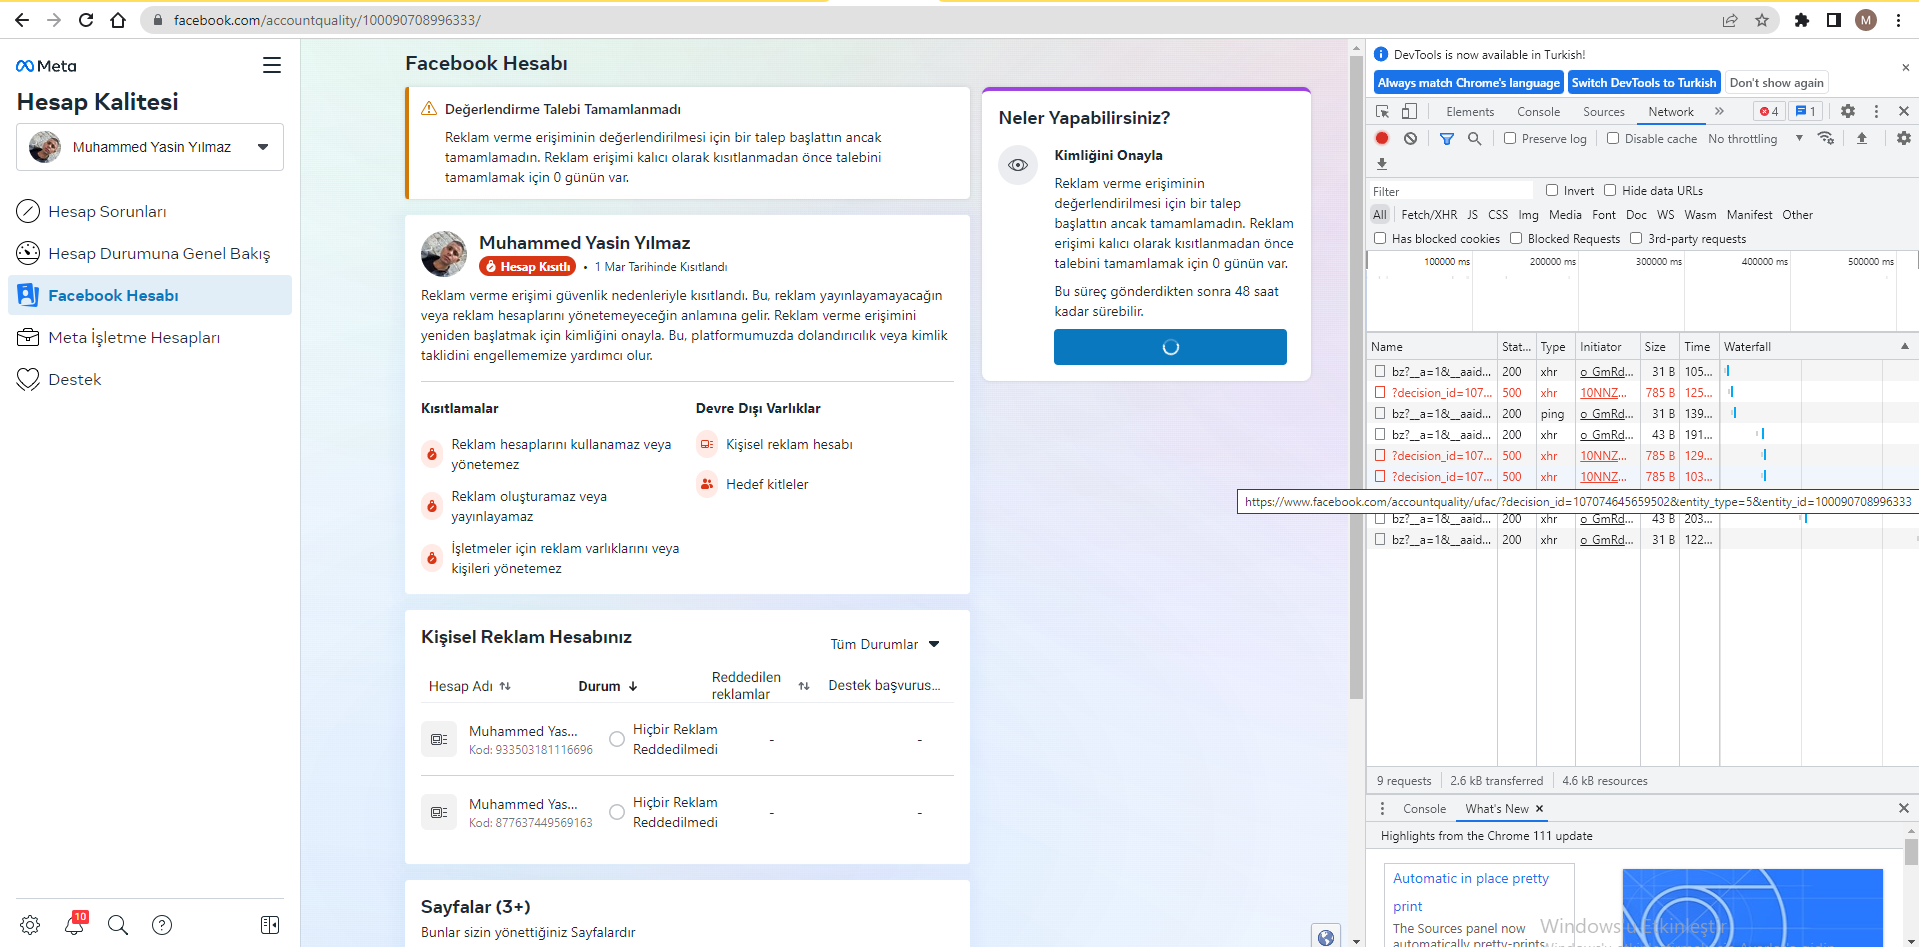Viewport: 1919px width, 947px height.
Task: Enable the Disable cache checkbox
Action: [1613, 138]
